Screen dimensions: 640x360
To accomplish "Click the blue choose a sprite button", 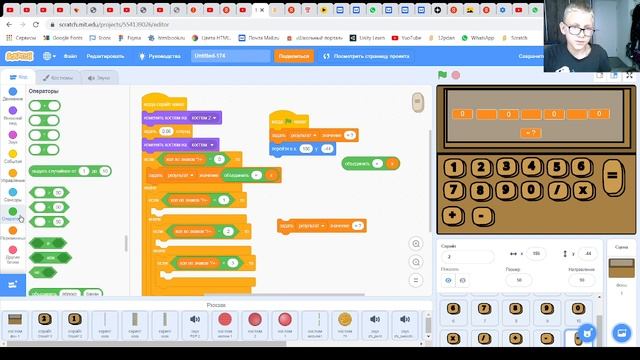I will [x=587, y=333].
